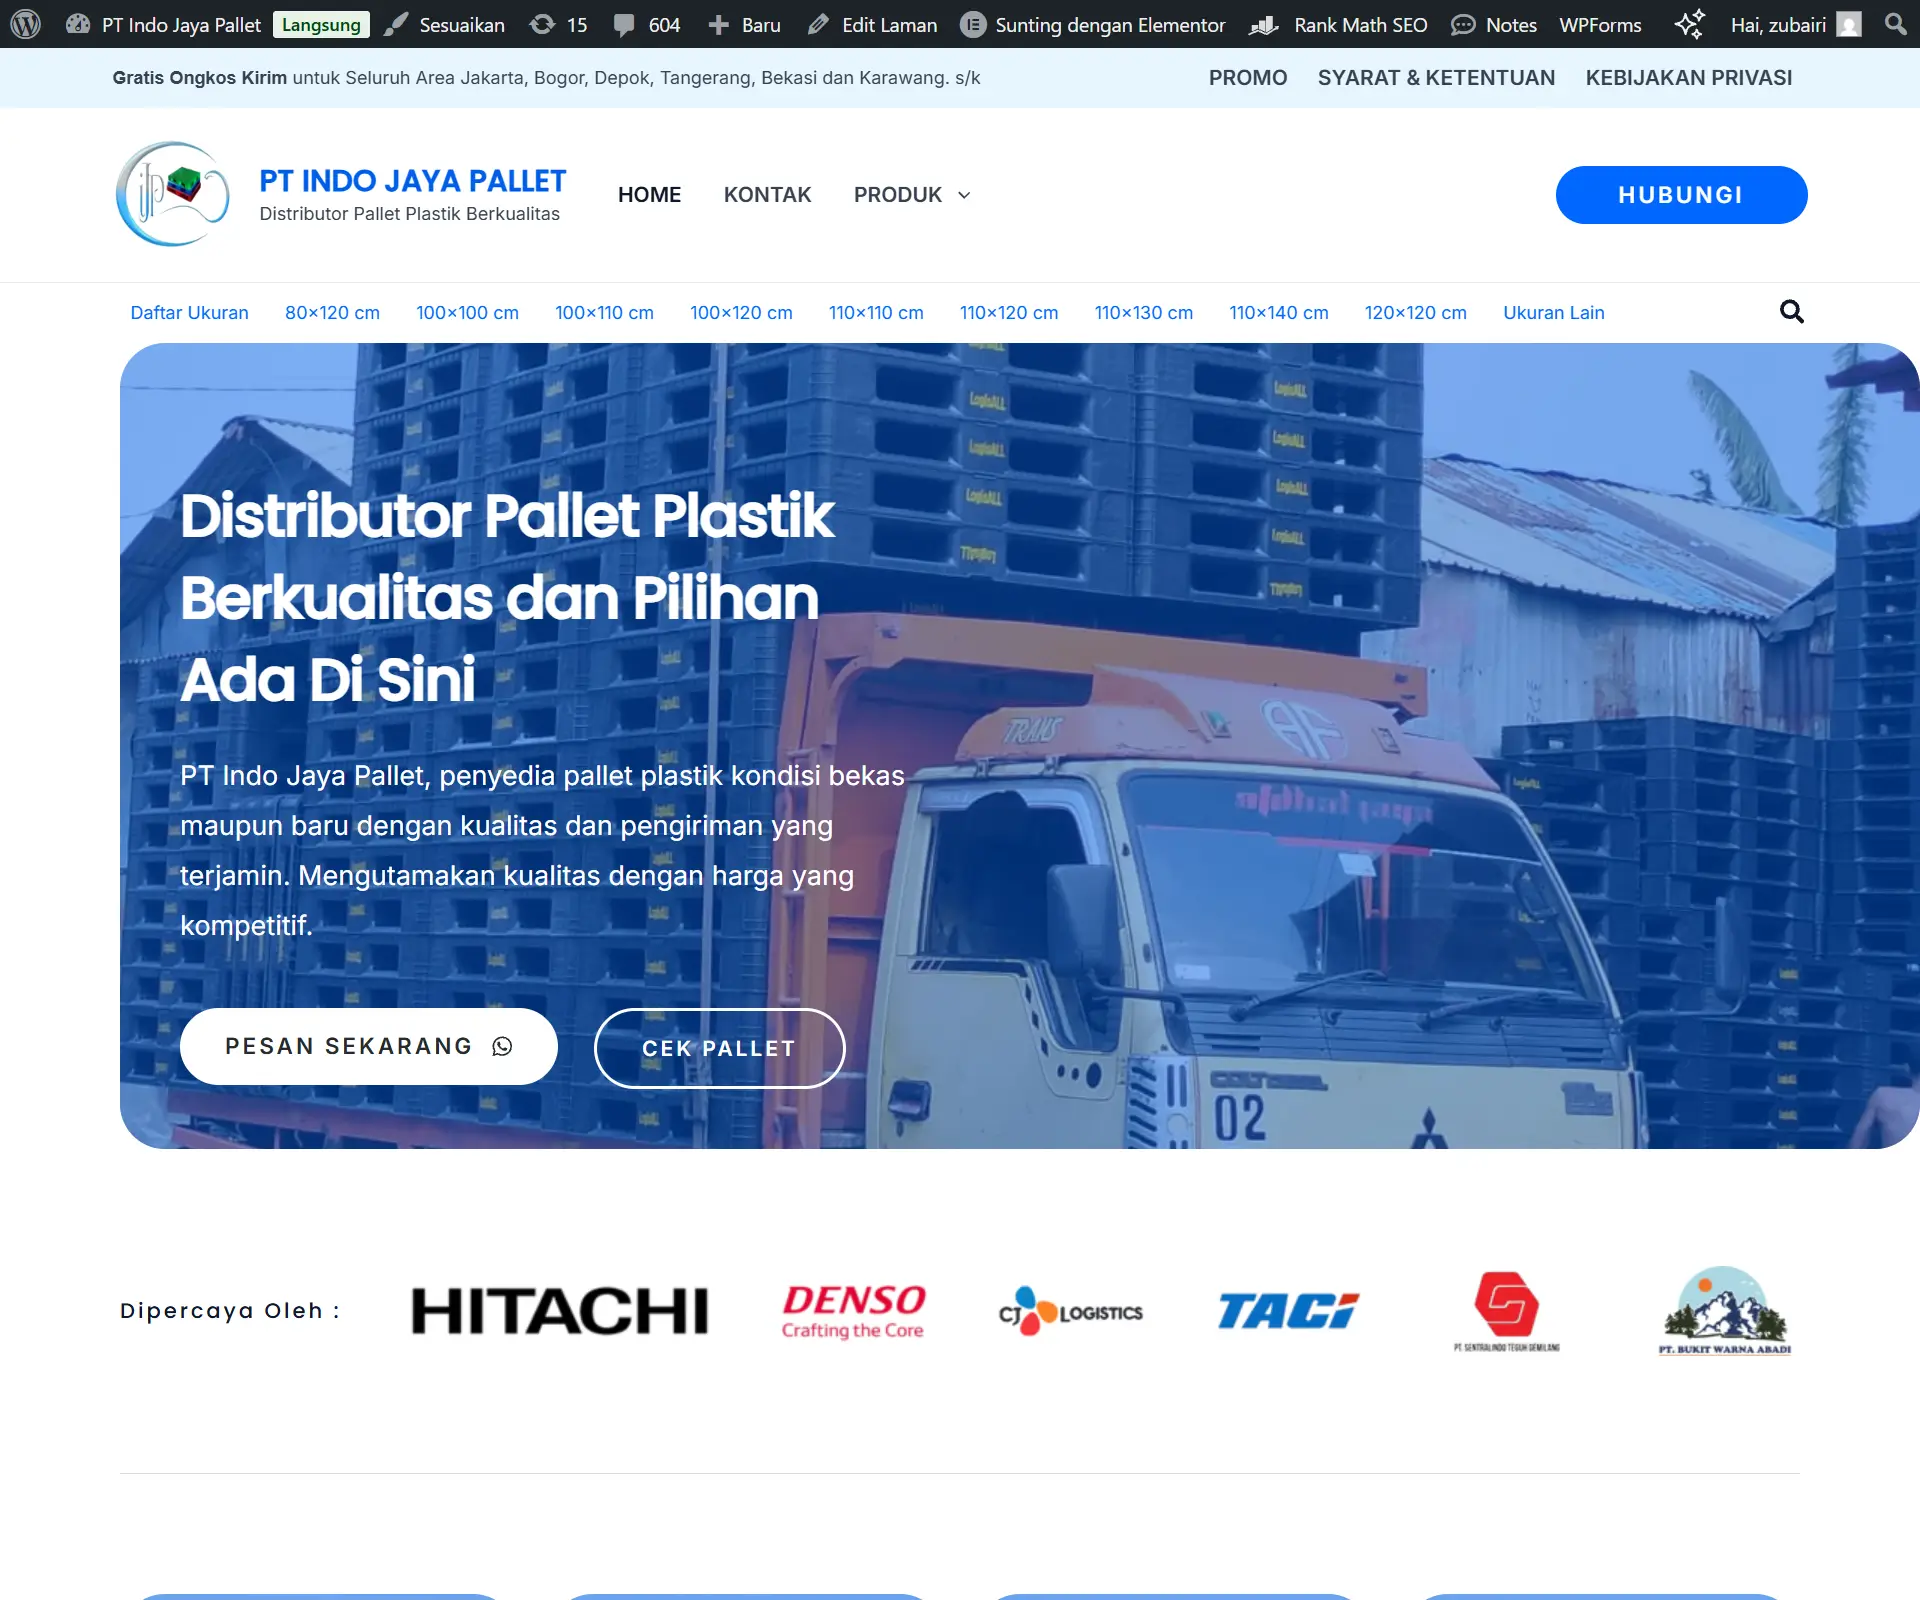The image size is (1920, 1600).
Task: Select the 100×120 cm size menu item
Action: (741, 312)
